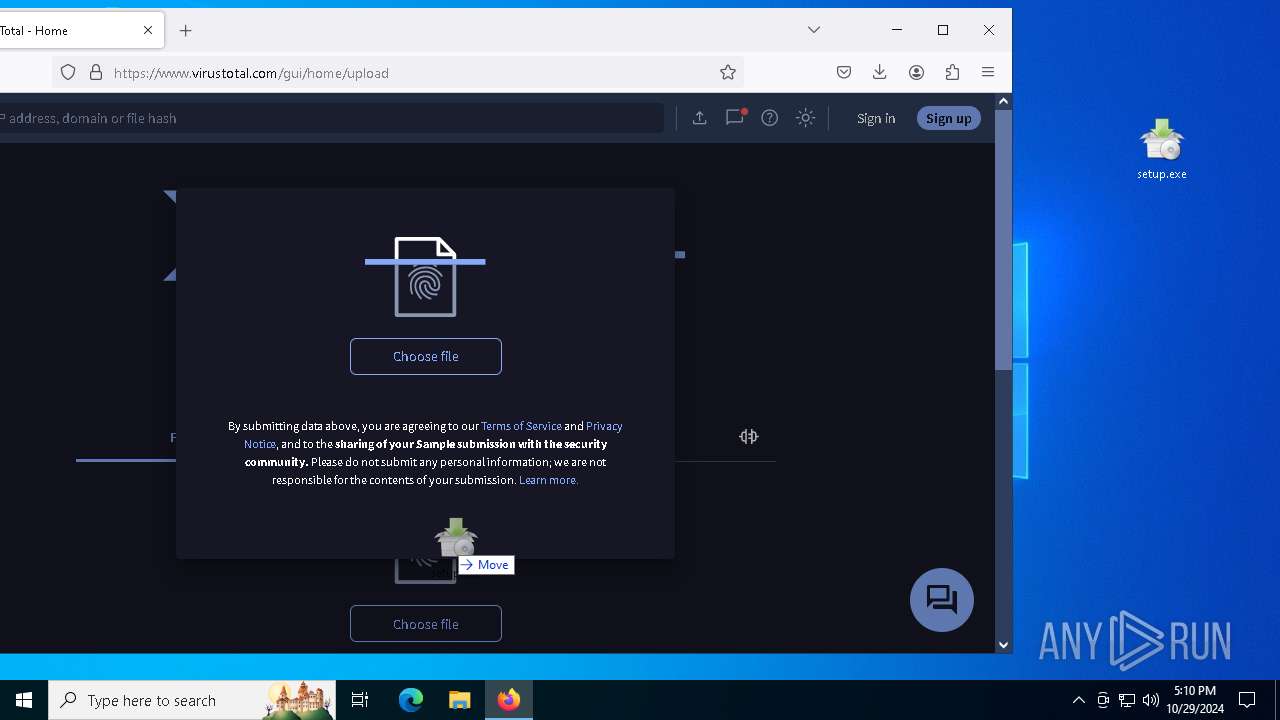Click the volume speaker tray icon
Screen dimensions: 1280x720
click(1151, 700)
